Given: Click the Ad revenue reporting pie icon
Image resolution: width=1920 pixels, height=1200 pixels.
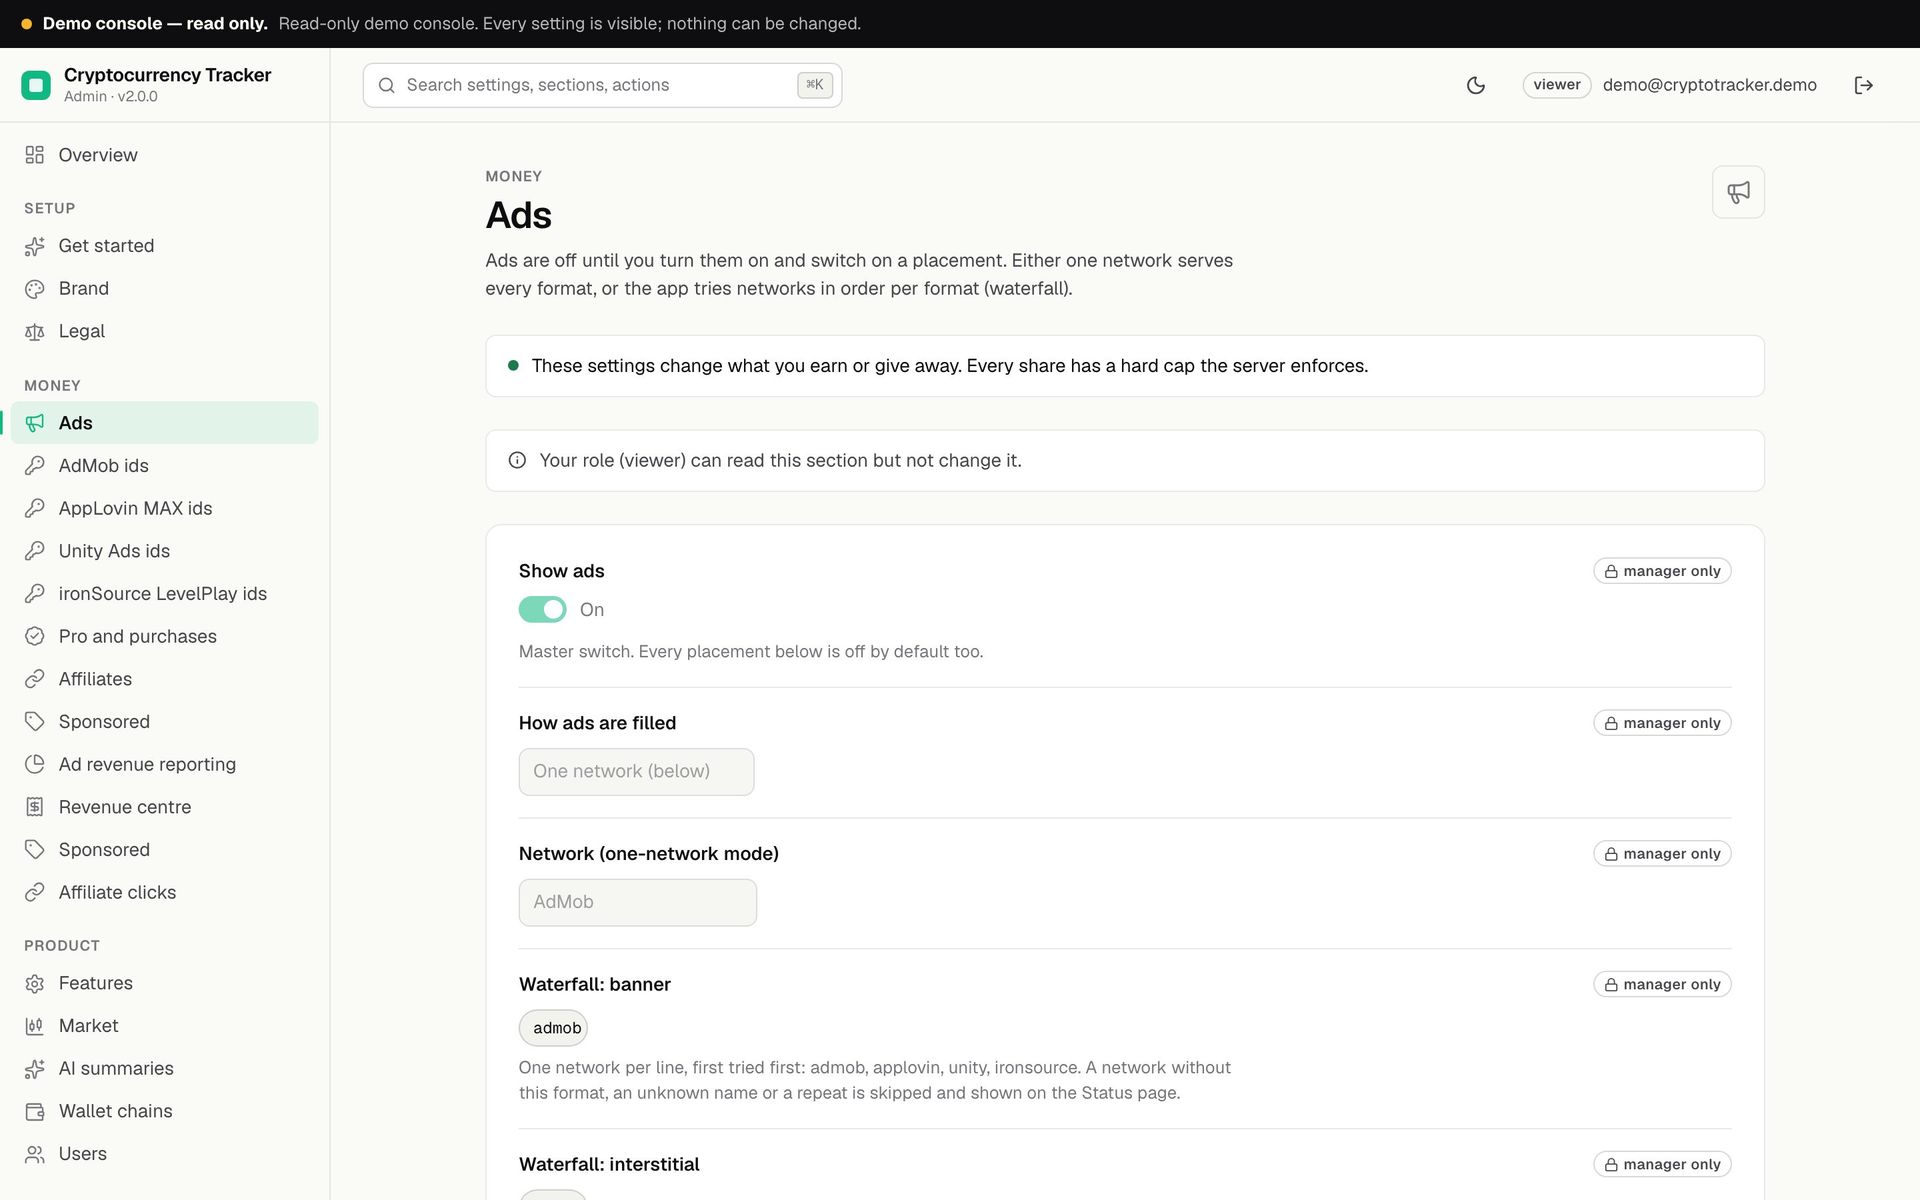Looking at the screenshot, I should coord(35,764).
